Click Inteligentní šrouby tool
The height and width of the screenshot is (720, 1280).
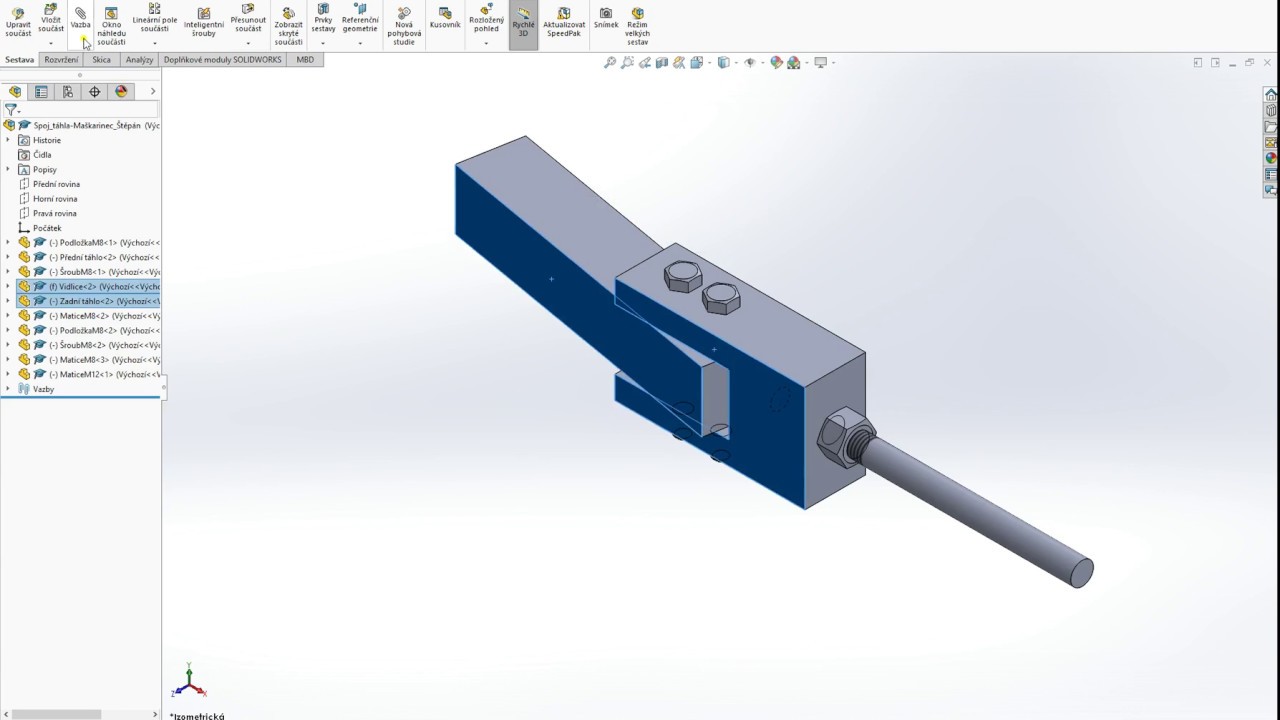(x=203, y=23)
